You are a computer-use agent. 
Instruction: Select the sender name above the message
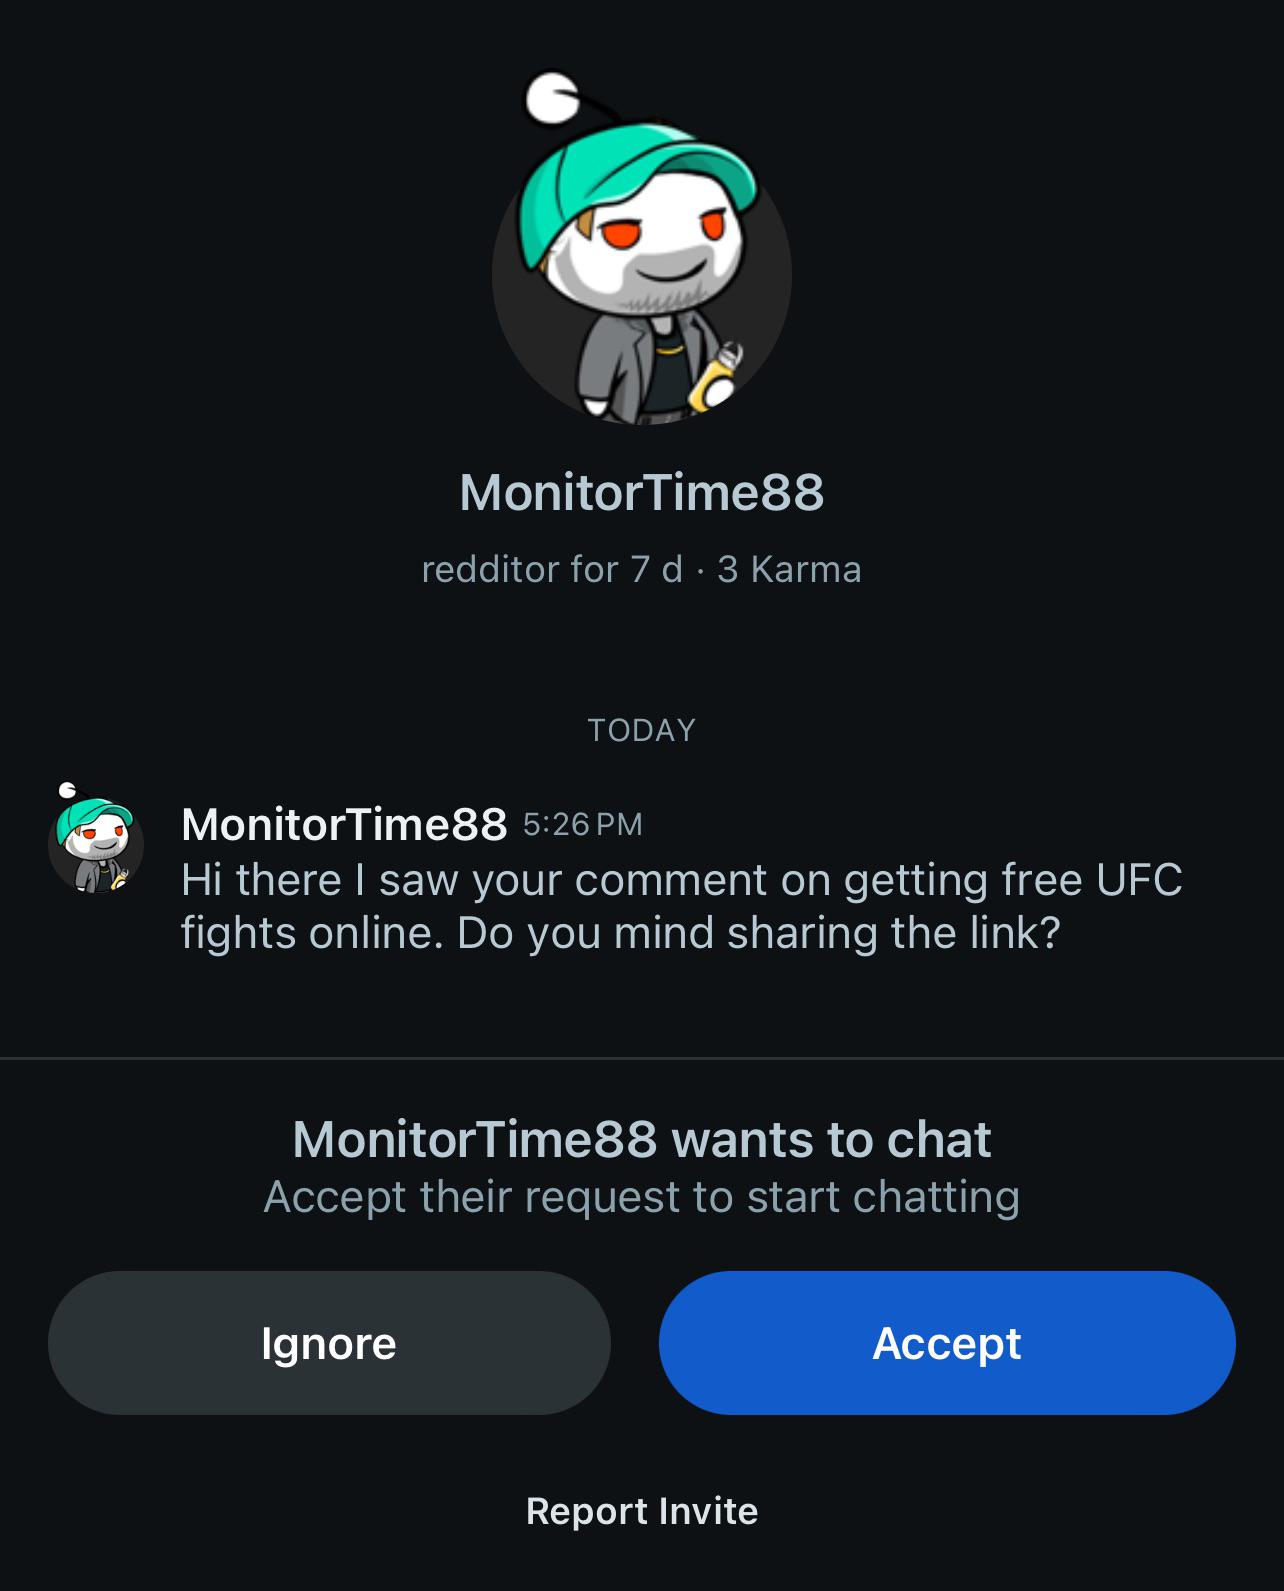click(344, 824)
